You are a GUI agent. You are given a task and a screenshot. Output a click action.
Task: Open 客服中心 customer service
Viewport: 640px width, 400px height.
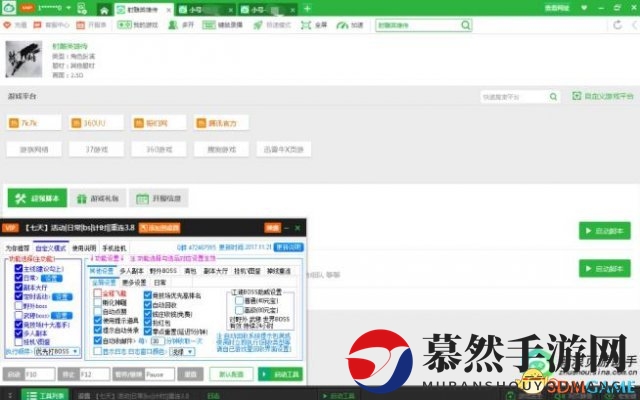point(51,25)
